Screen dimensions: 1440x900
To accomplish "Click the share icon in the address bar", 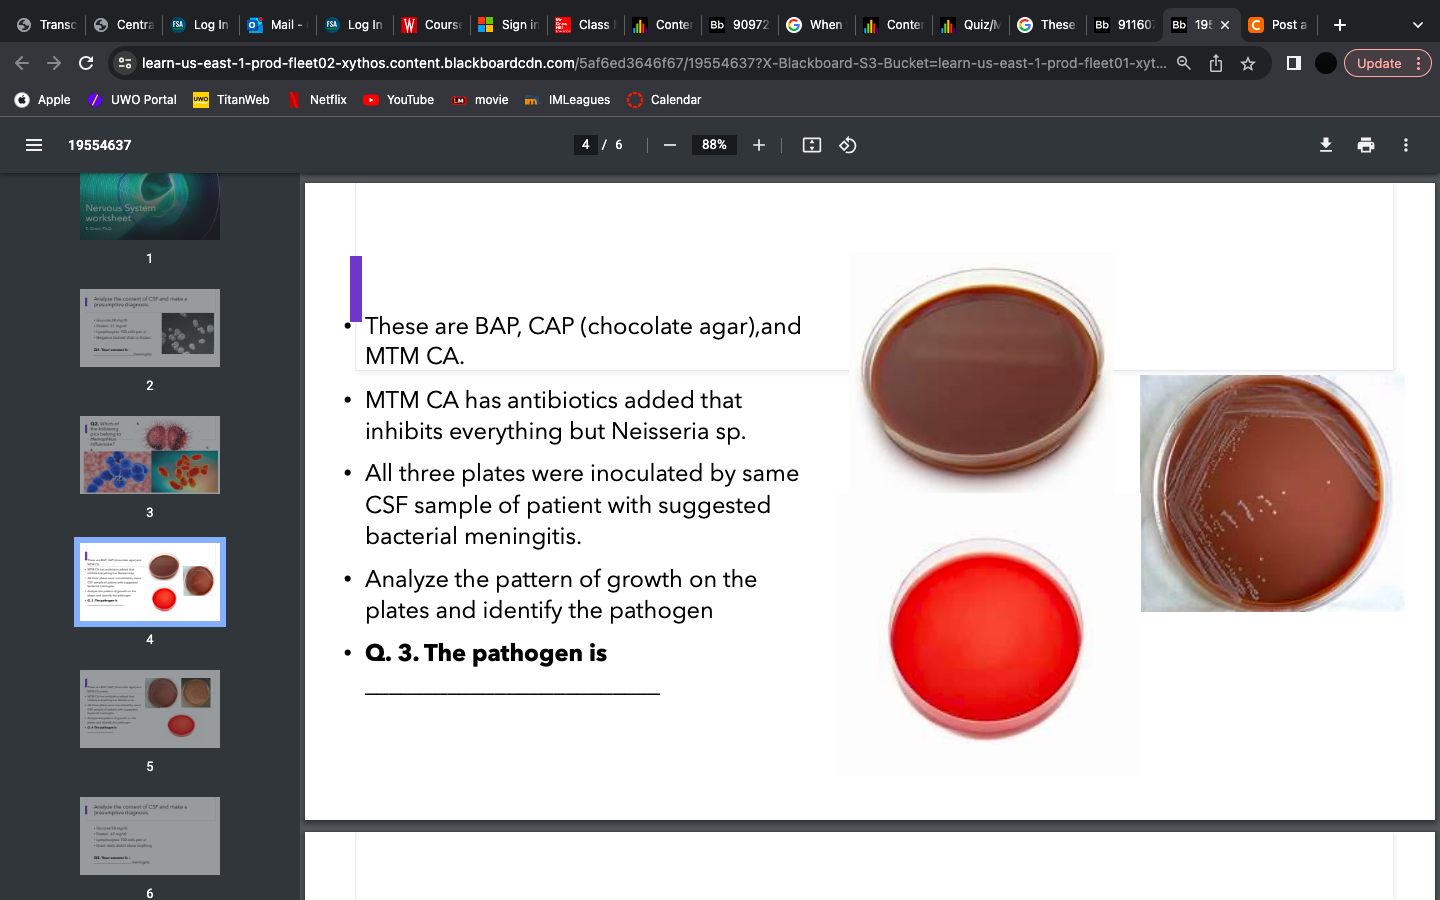I will 1214,62.
